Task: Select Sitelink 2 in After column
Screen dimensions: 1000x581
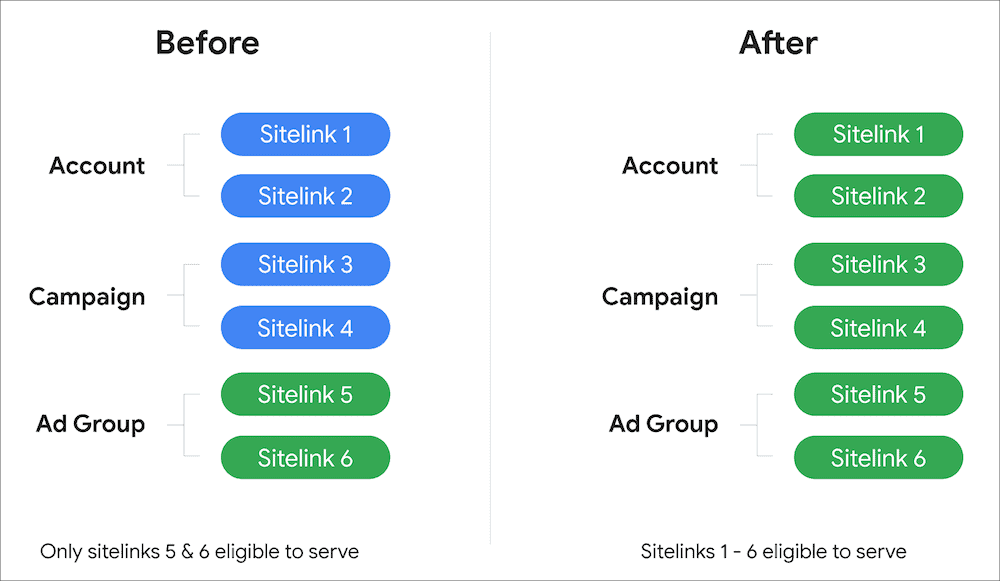Action: pos(878,196)
